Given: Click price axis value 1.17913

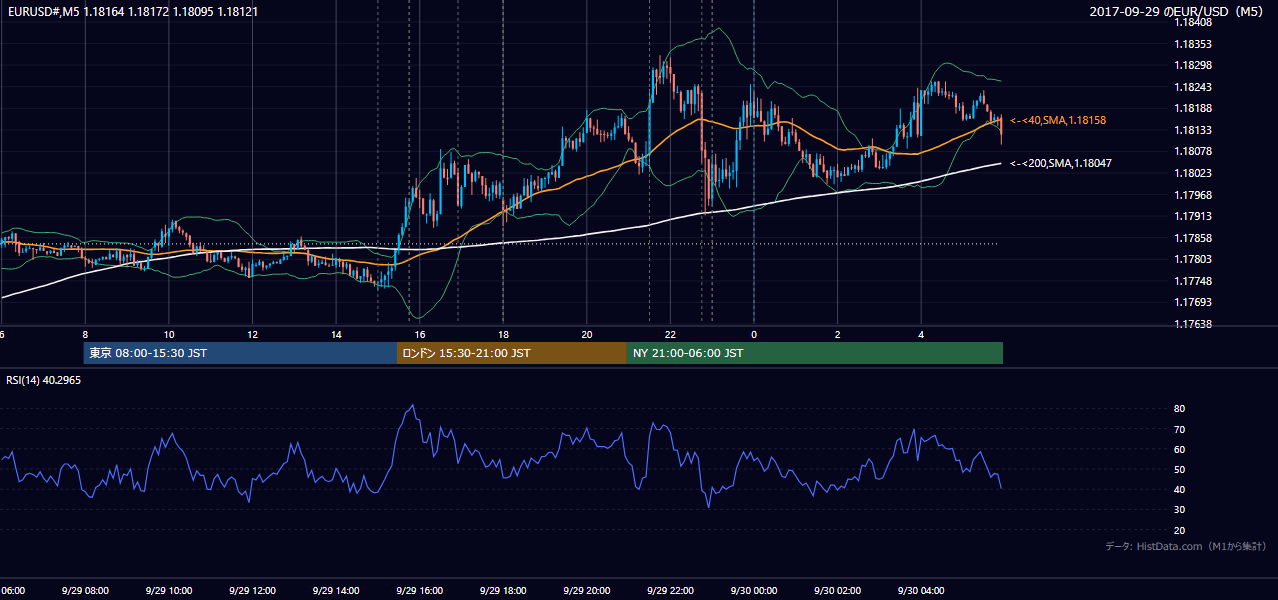Looking at the screenshot, I should pyautogui.click(x=1192, y=216).
